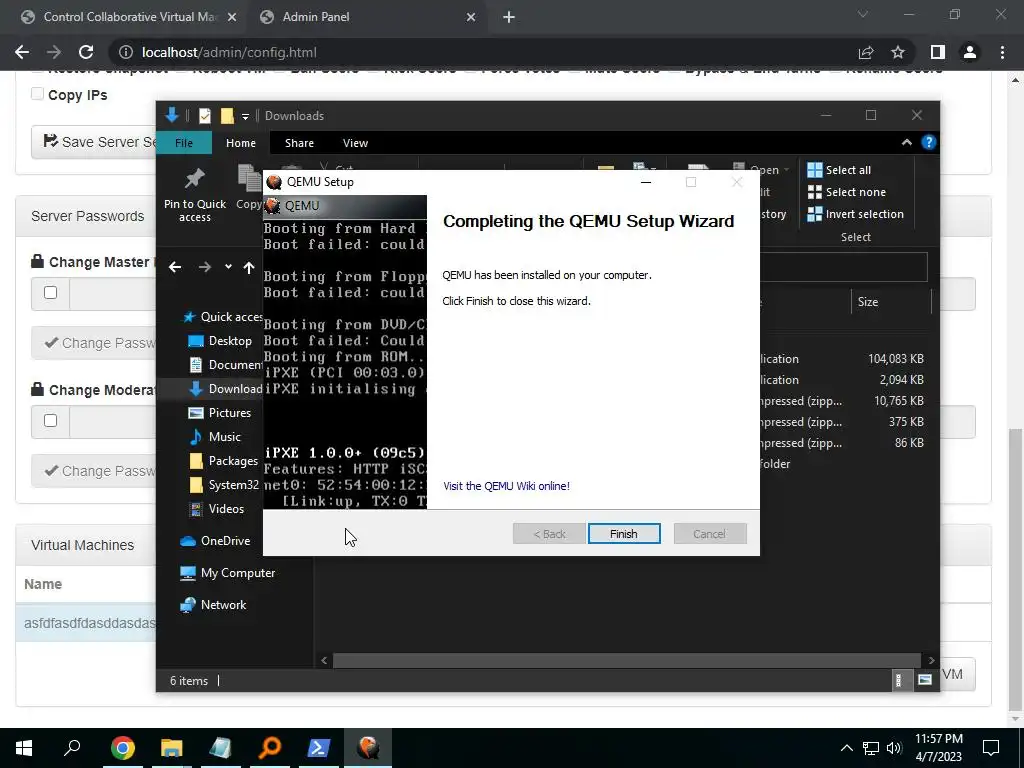Screen dimensions: 1024x768
Task: Click the volume icon in system tray
Action: [894, 748]
